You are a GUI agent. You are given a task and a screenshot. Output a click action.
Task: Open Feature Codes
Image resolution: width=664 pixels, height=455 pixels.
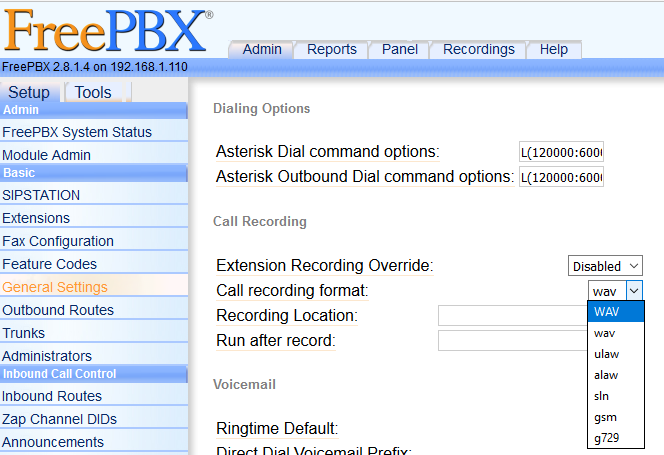pos(94,264)
